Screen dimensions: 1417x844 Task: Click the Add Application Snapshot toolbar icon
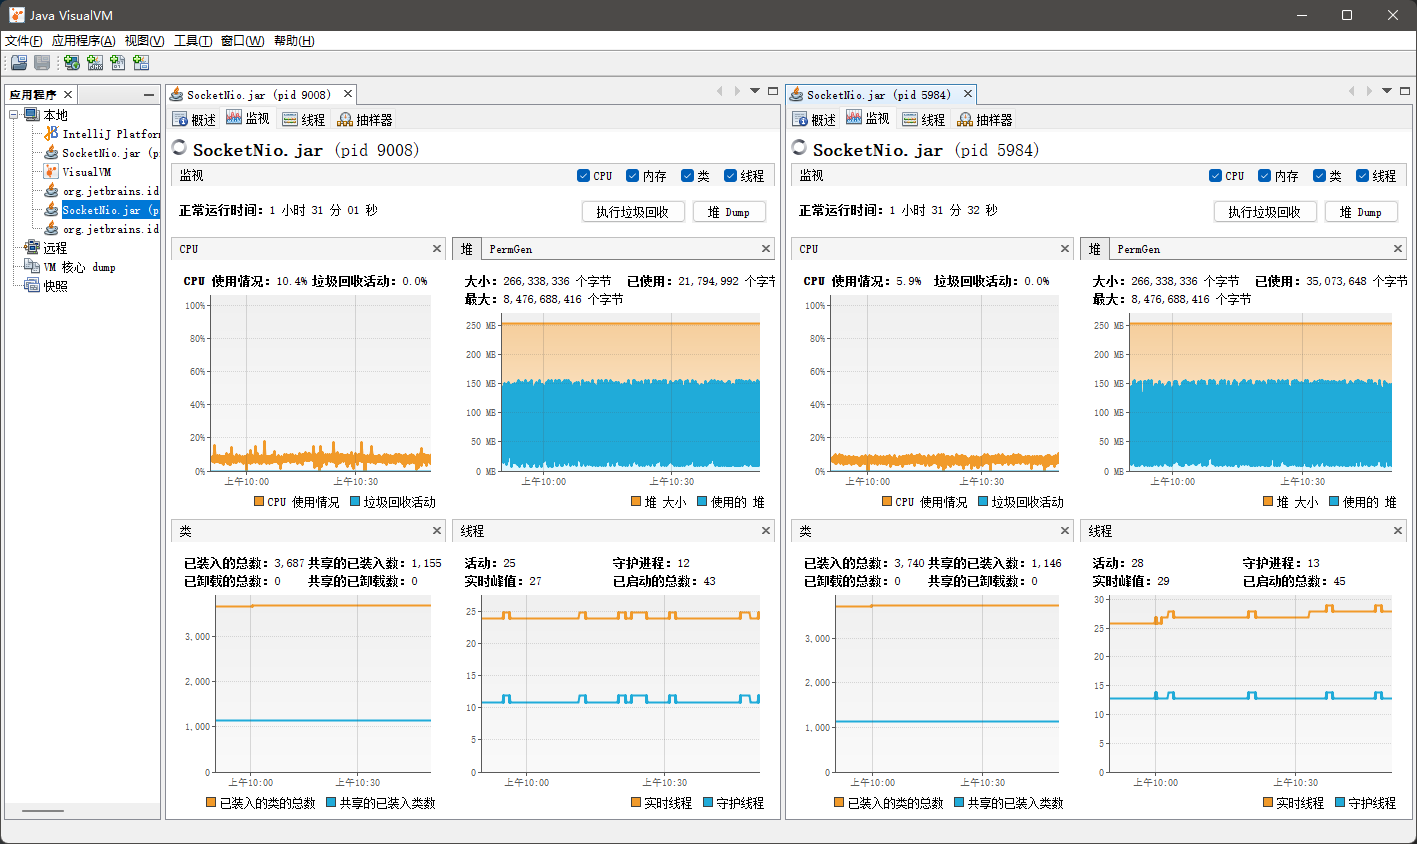(x=141, y=63)
